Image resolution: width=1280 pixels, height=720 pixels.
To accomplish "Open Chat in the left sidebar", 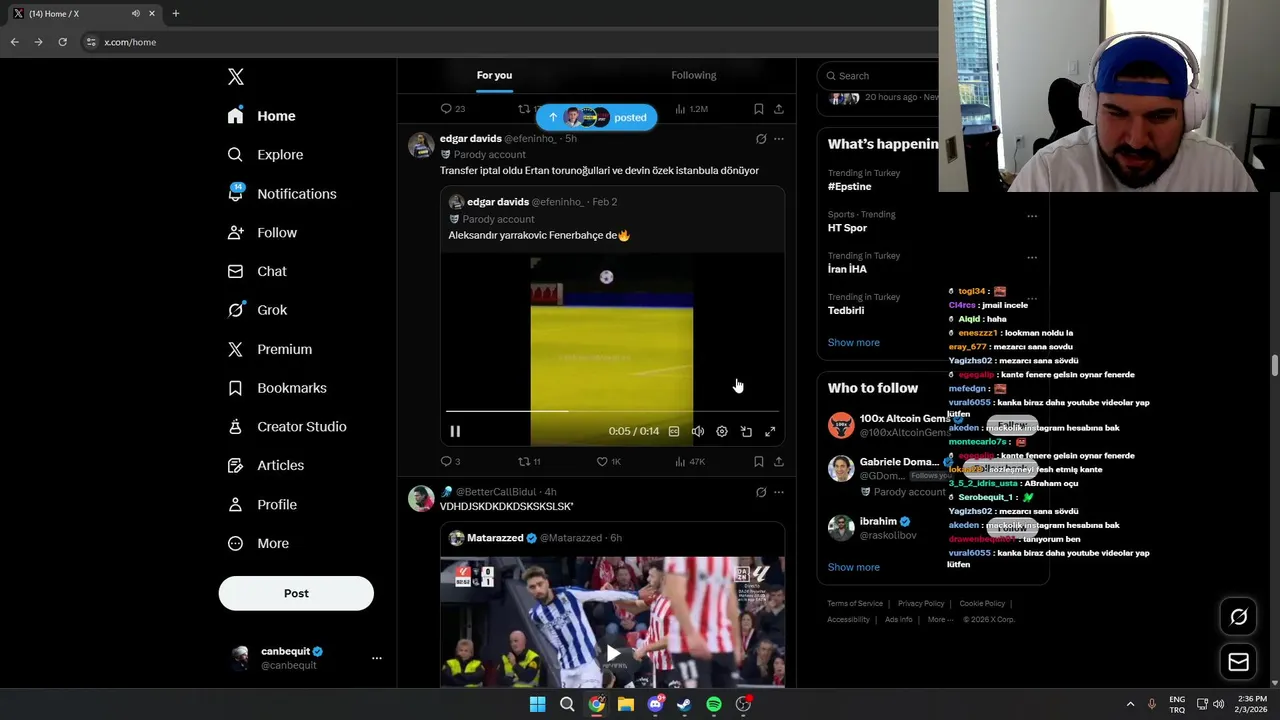I will (257, 271).
